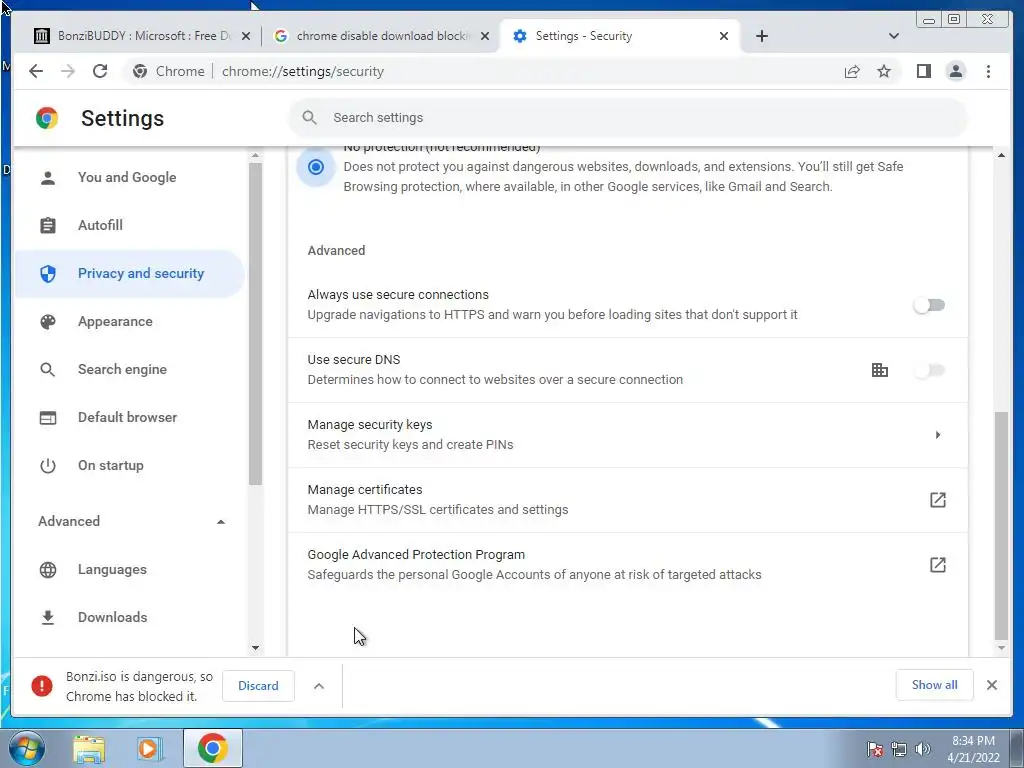The image size is (1024, 768).
Task: Open the profile avatar menu
Action: point(955,71)
